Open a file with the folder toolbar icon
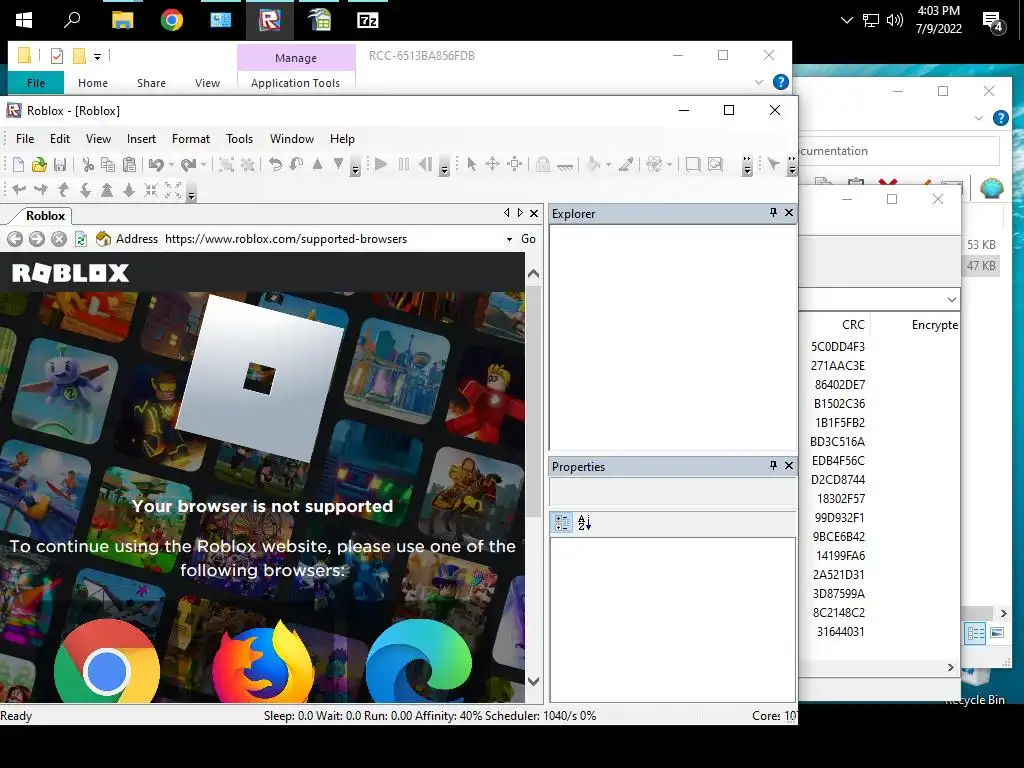Screen dimensions: 1024x768 click(x=39, y=165)
